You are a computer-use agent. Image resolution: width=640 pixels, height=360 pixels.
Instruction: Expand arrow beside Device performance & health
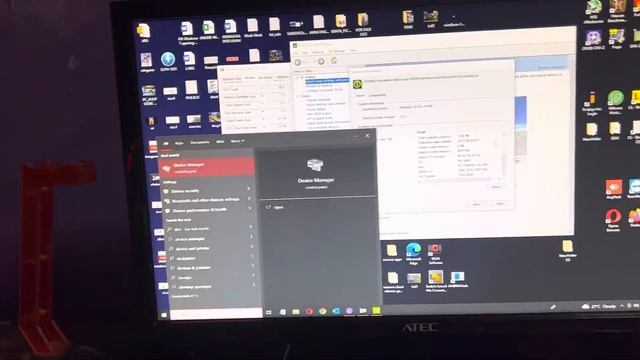pos(250,209)
